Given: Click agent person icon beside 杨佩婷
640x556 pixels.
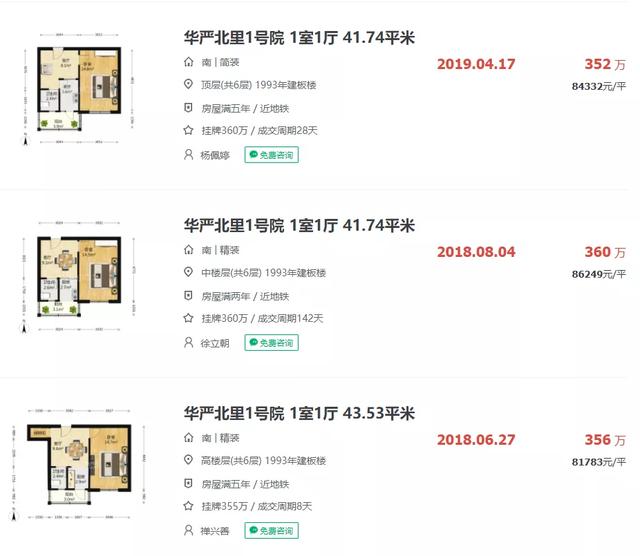Looking at the screenshot, I should [x=188, y=155].
